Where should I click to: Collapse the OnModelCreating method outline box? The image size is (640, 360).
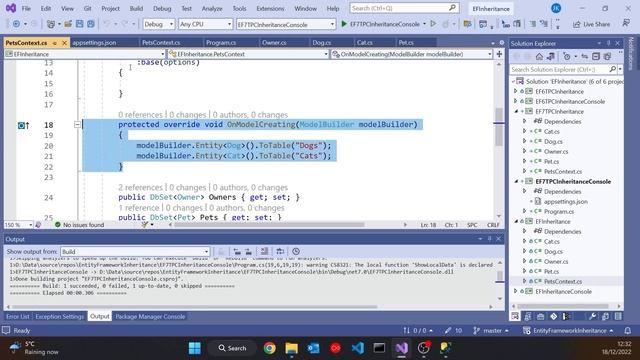tap(77, 124)
